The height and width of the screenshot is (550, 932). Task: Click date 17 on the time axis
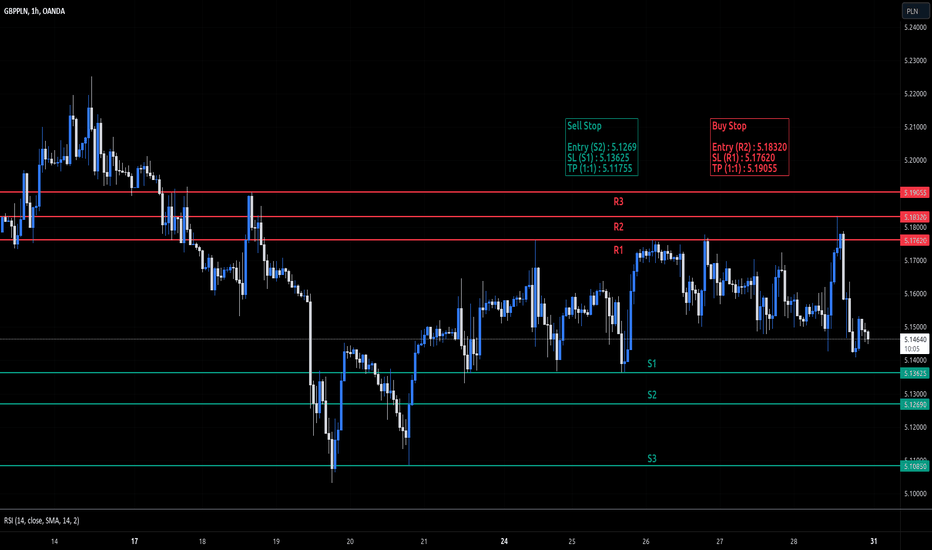click(134, 542)
